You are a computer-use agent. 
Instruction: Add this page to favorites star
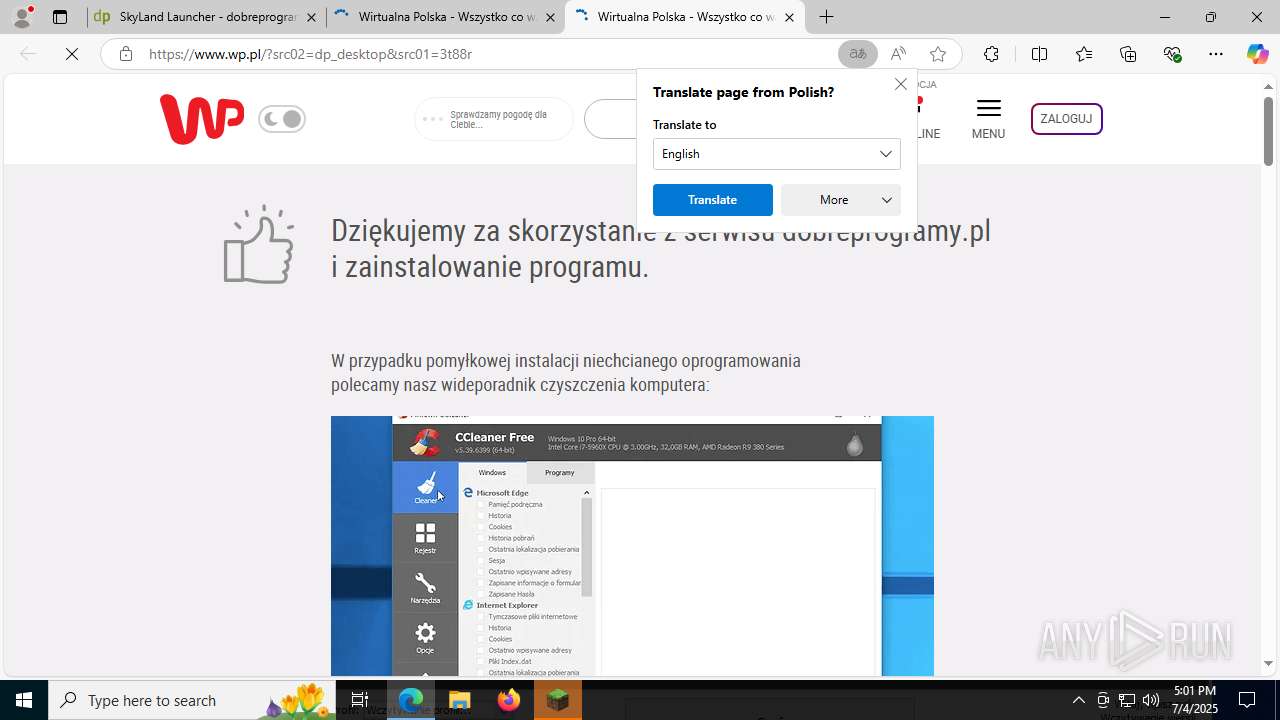937,54
